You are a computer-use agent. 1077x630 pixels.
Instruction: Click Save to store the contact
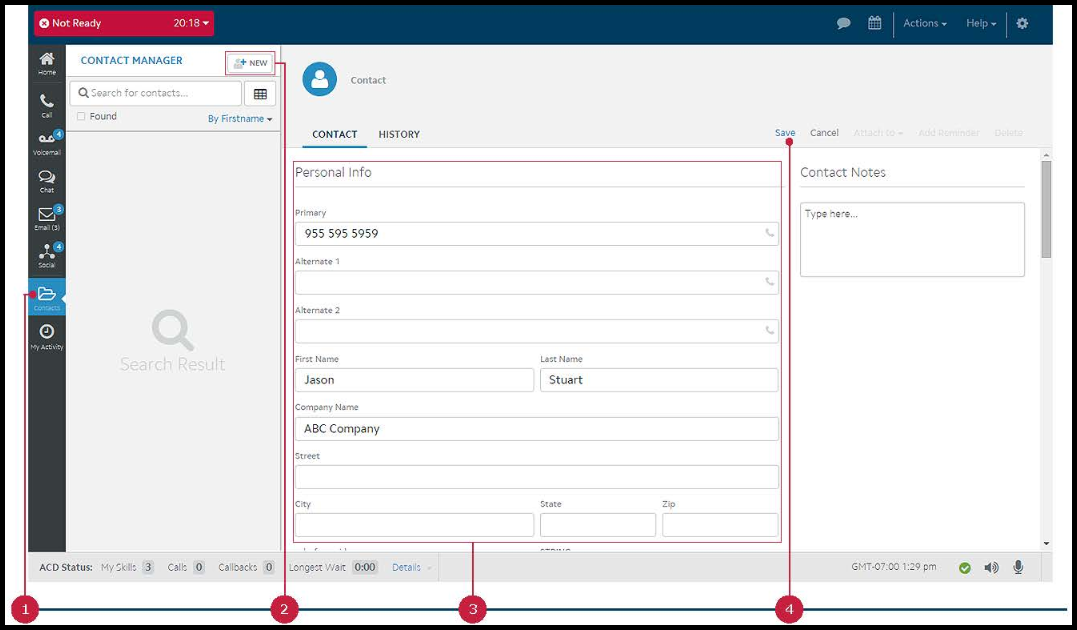click(x=785, y=133)
